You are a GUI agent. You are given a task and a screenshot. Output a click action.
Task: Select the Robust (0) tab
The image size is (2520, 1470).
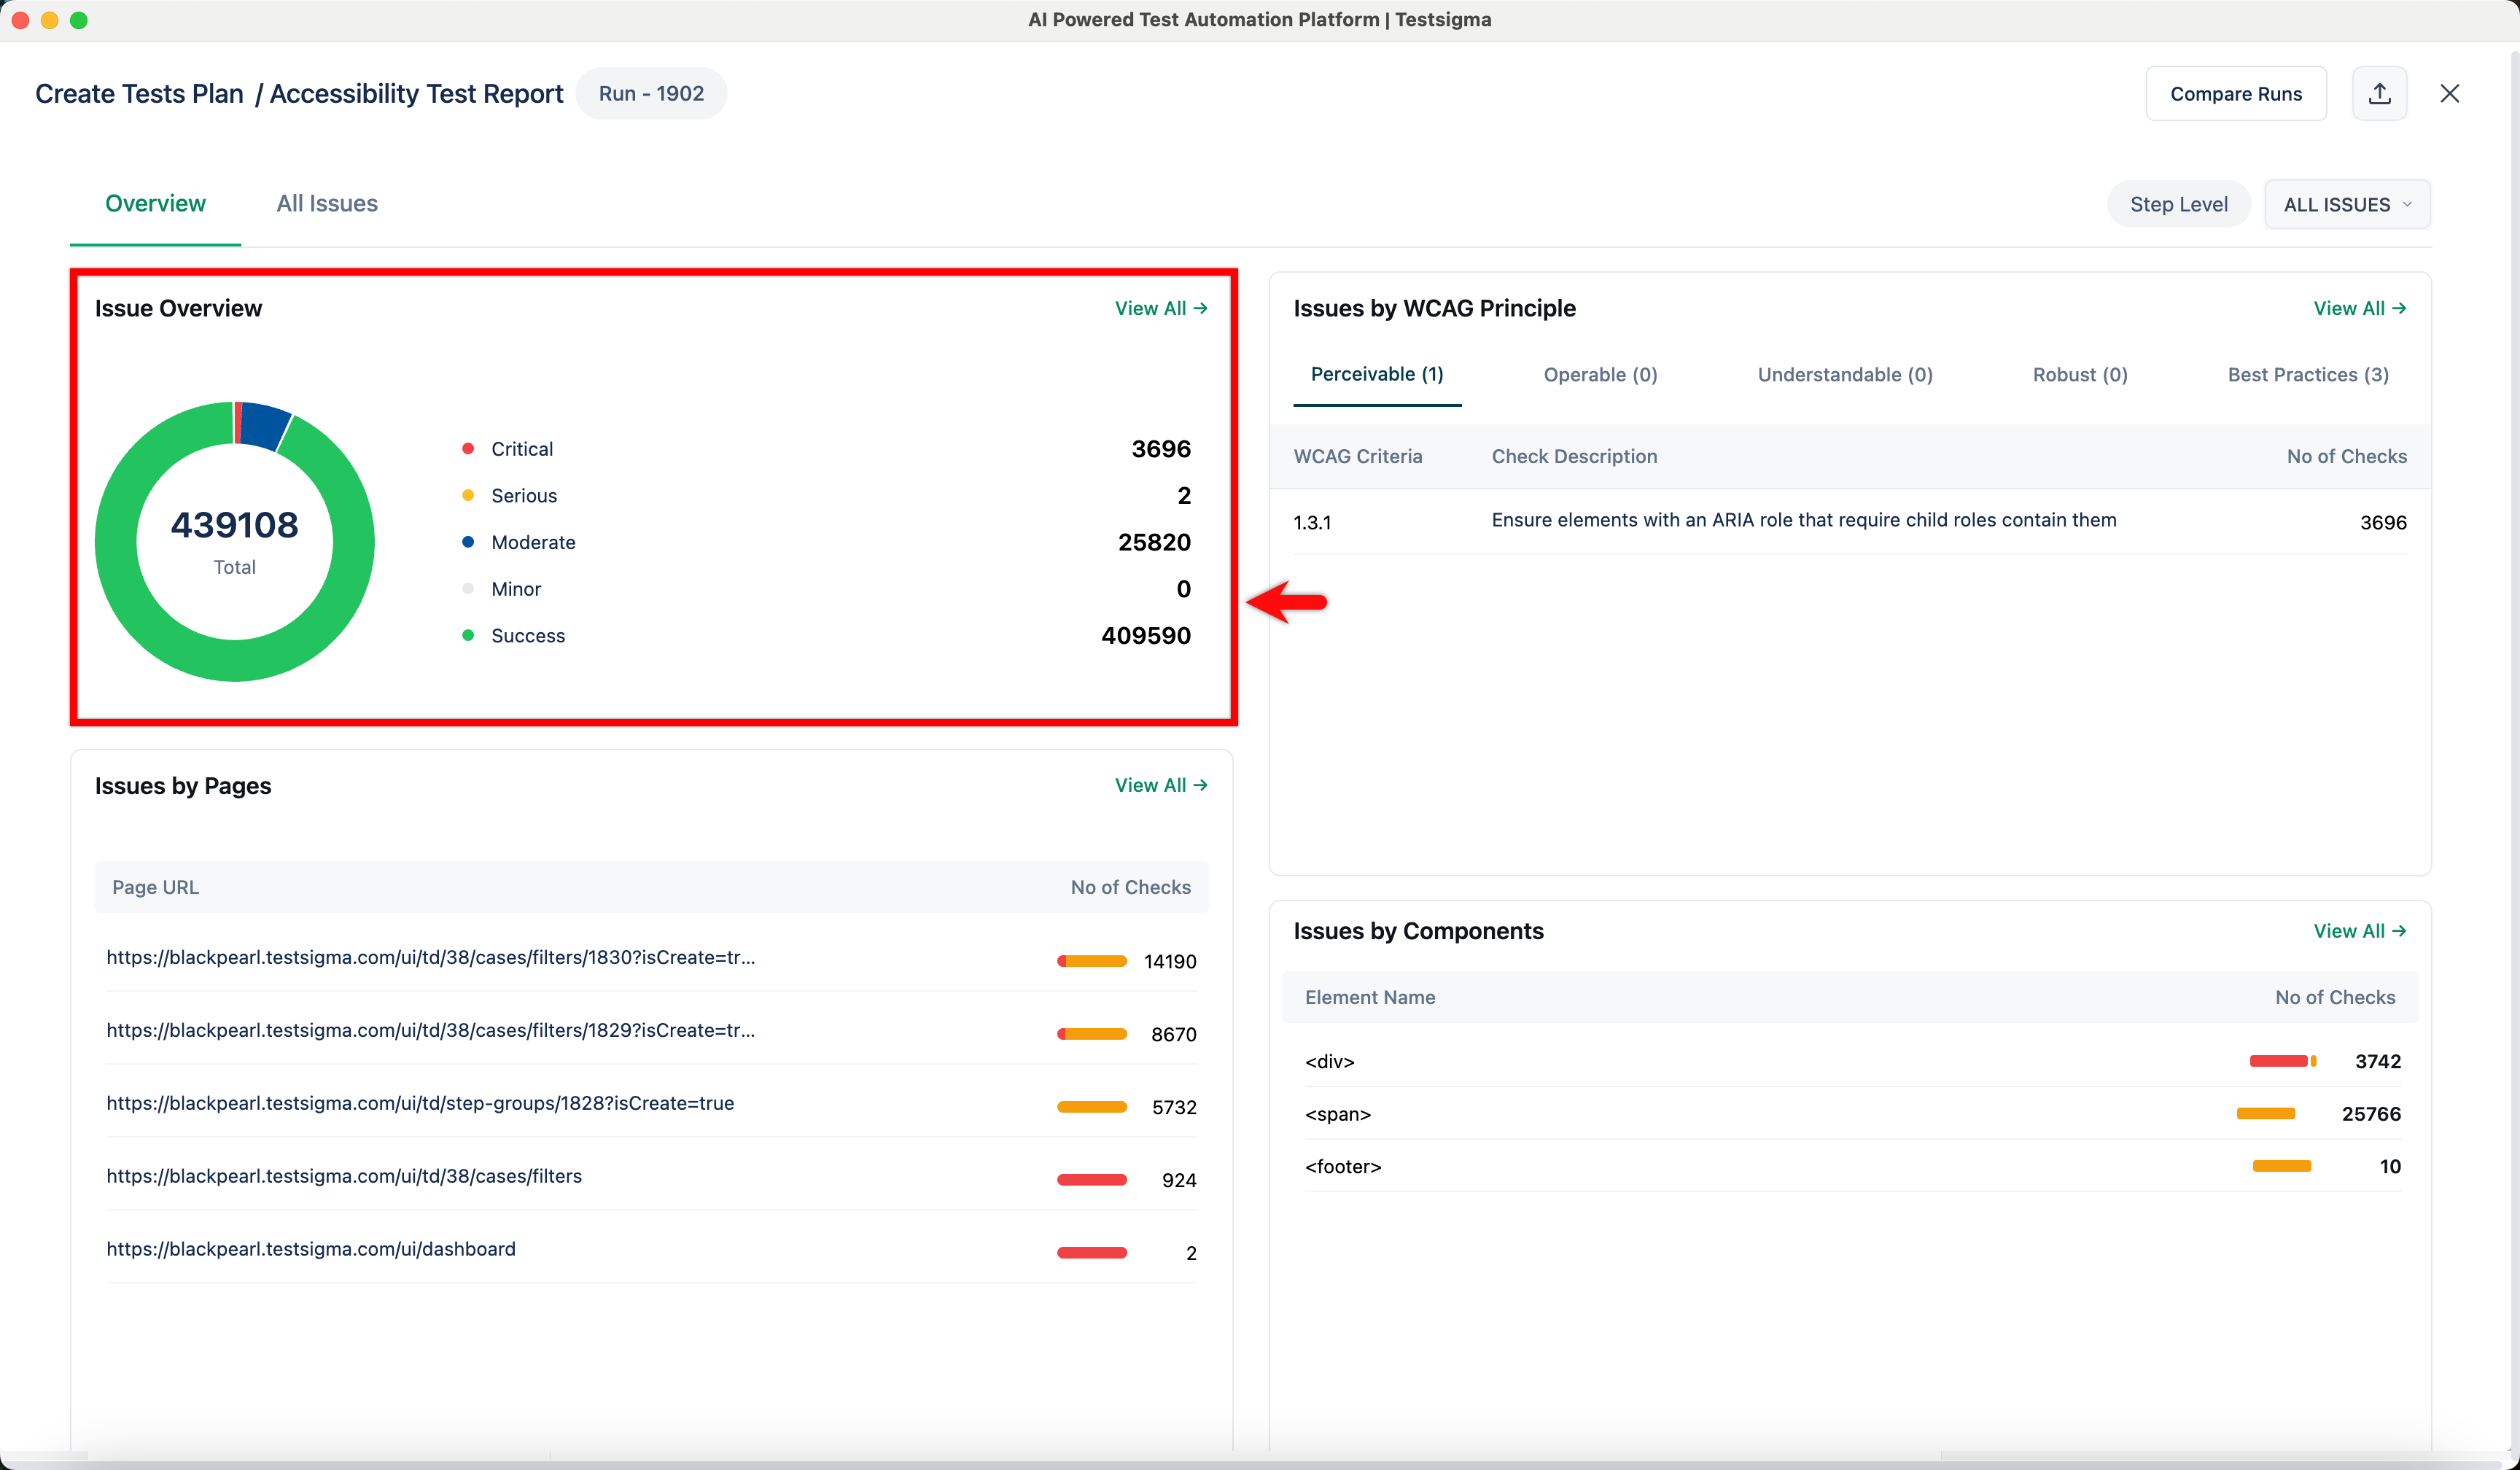2080,374
